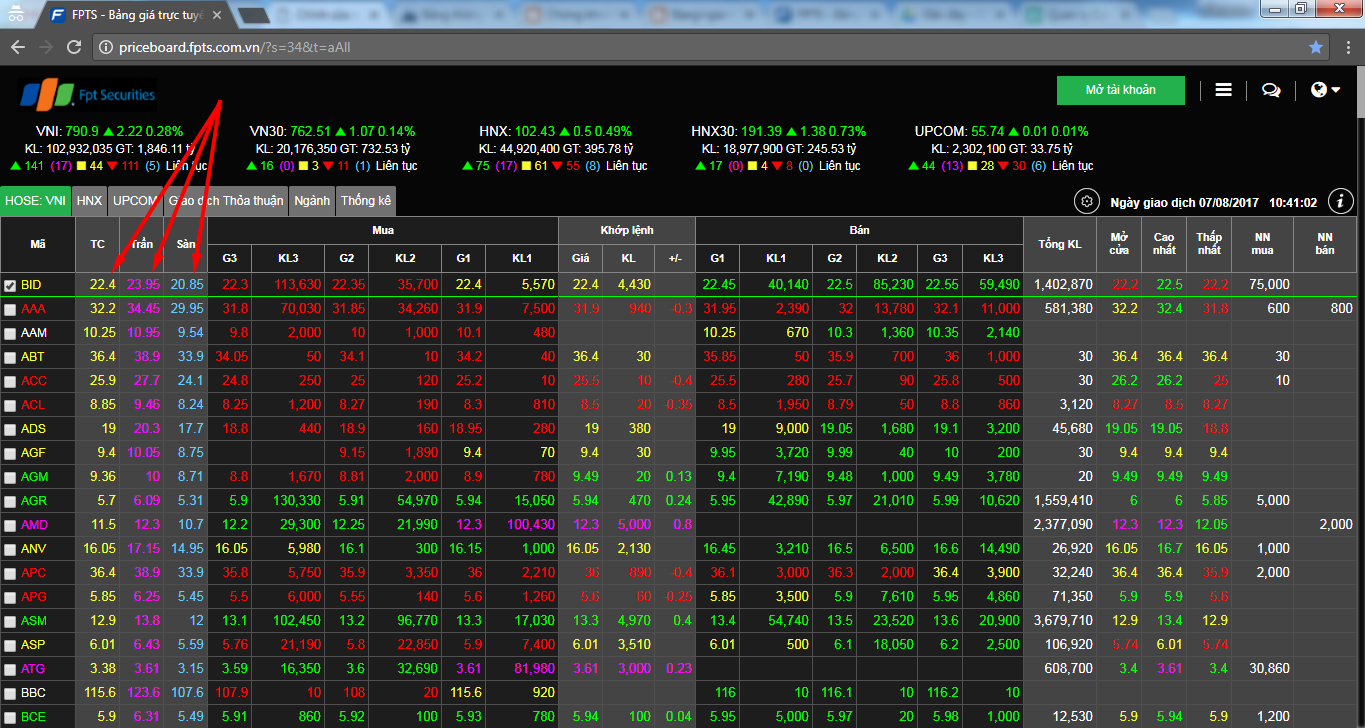Check the AAA stock checkbox
The width and height of the screenshot is (1365, 728).
coord(10,310)
